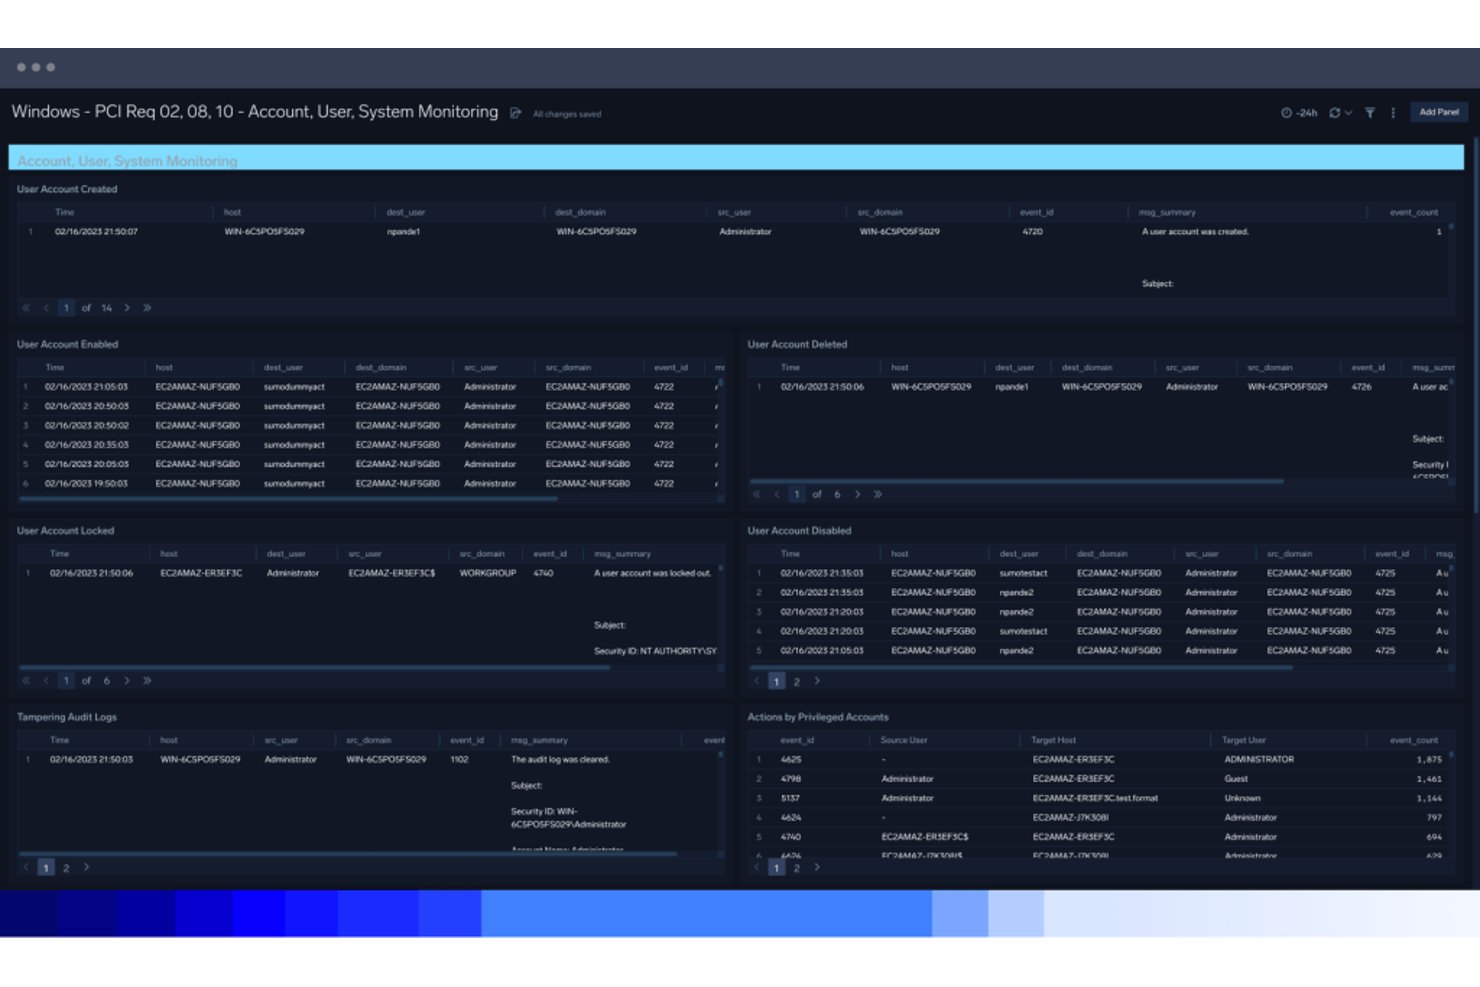Go to first page in User Account Created
This screenshot has width=1480, height=987.
[26, 308]
